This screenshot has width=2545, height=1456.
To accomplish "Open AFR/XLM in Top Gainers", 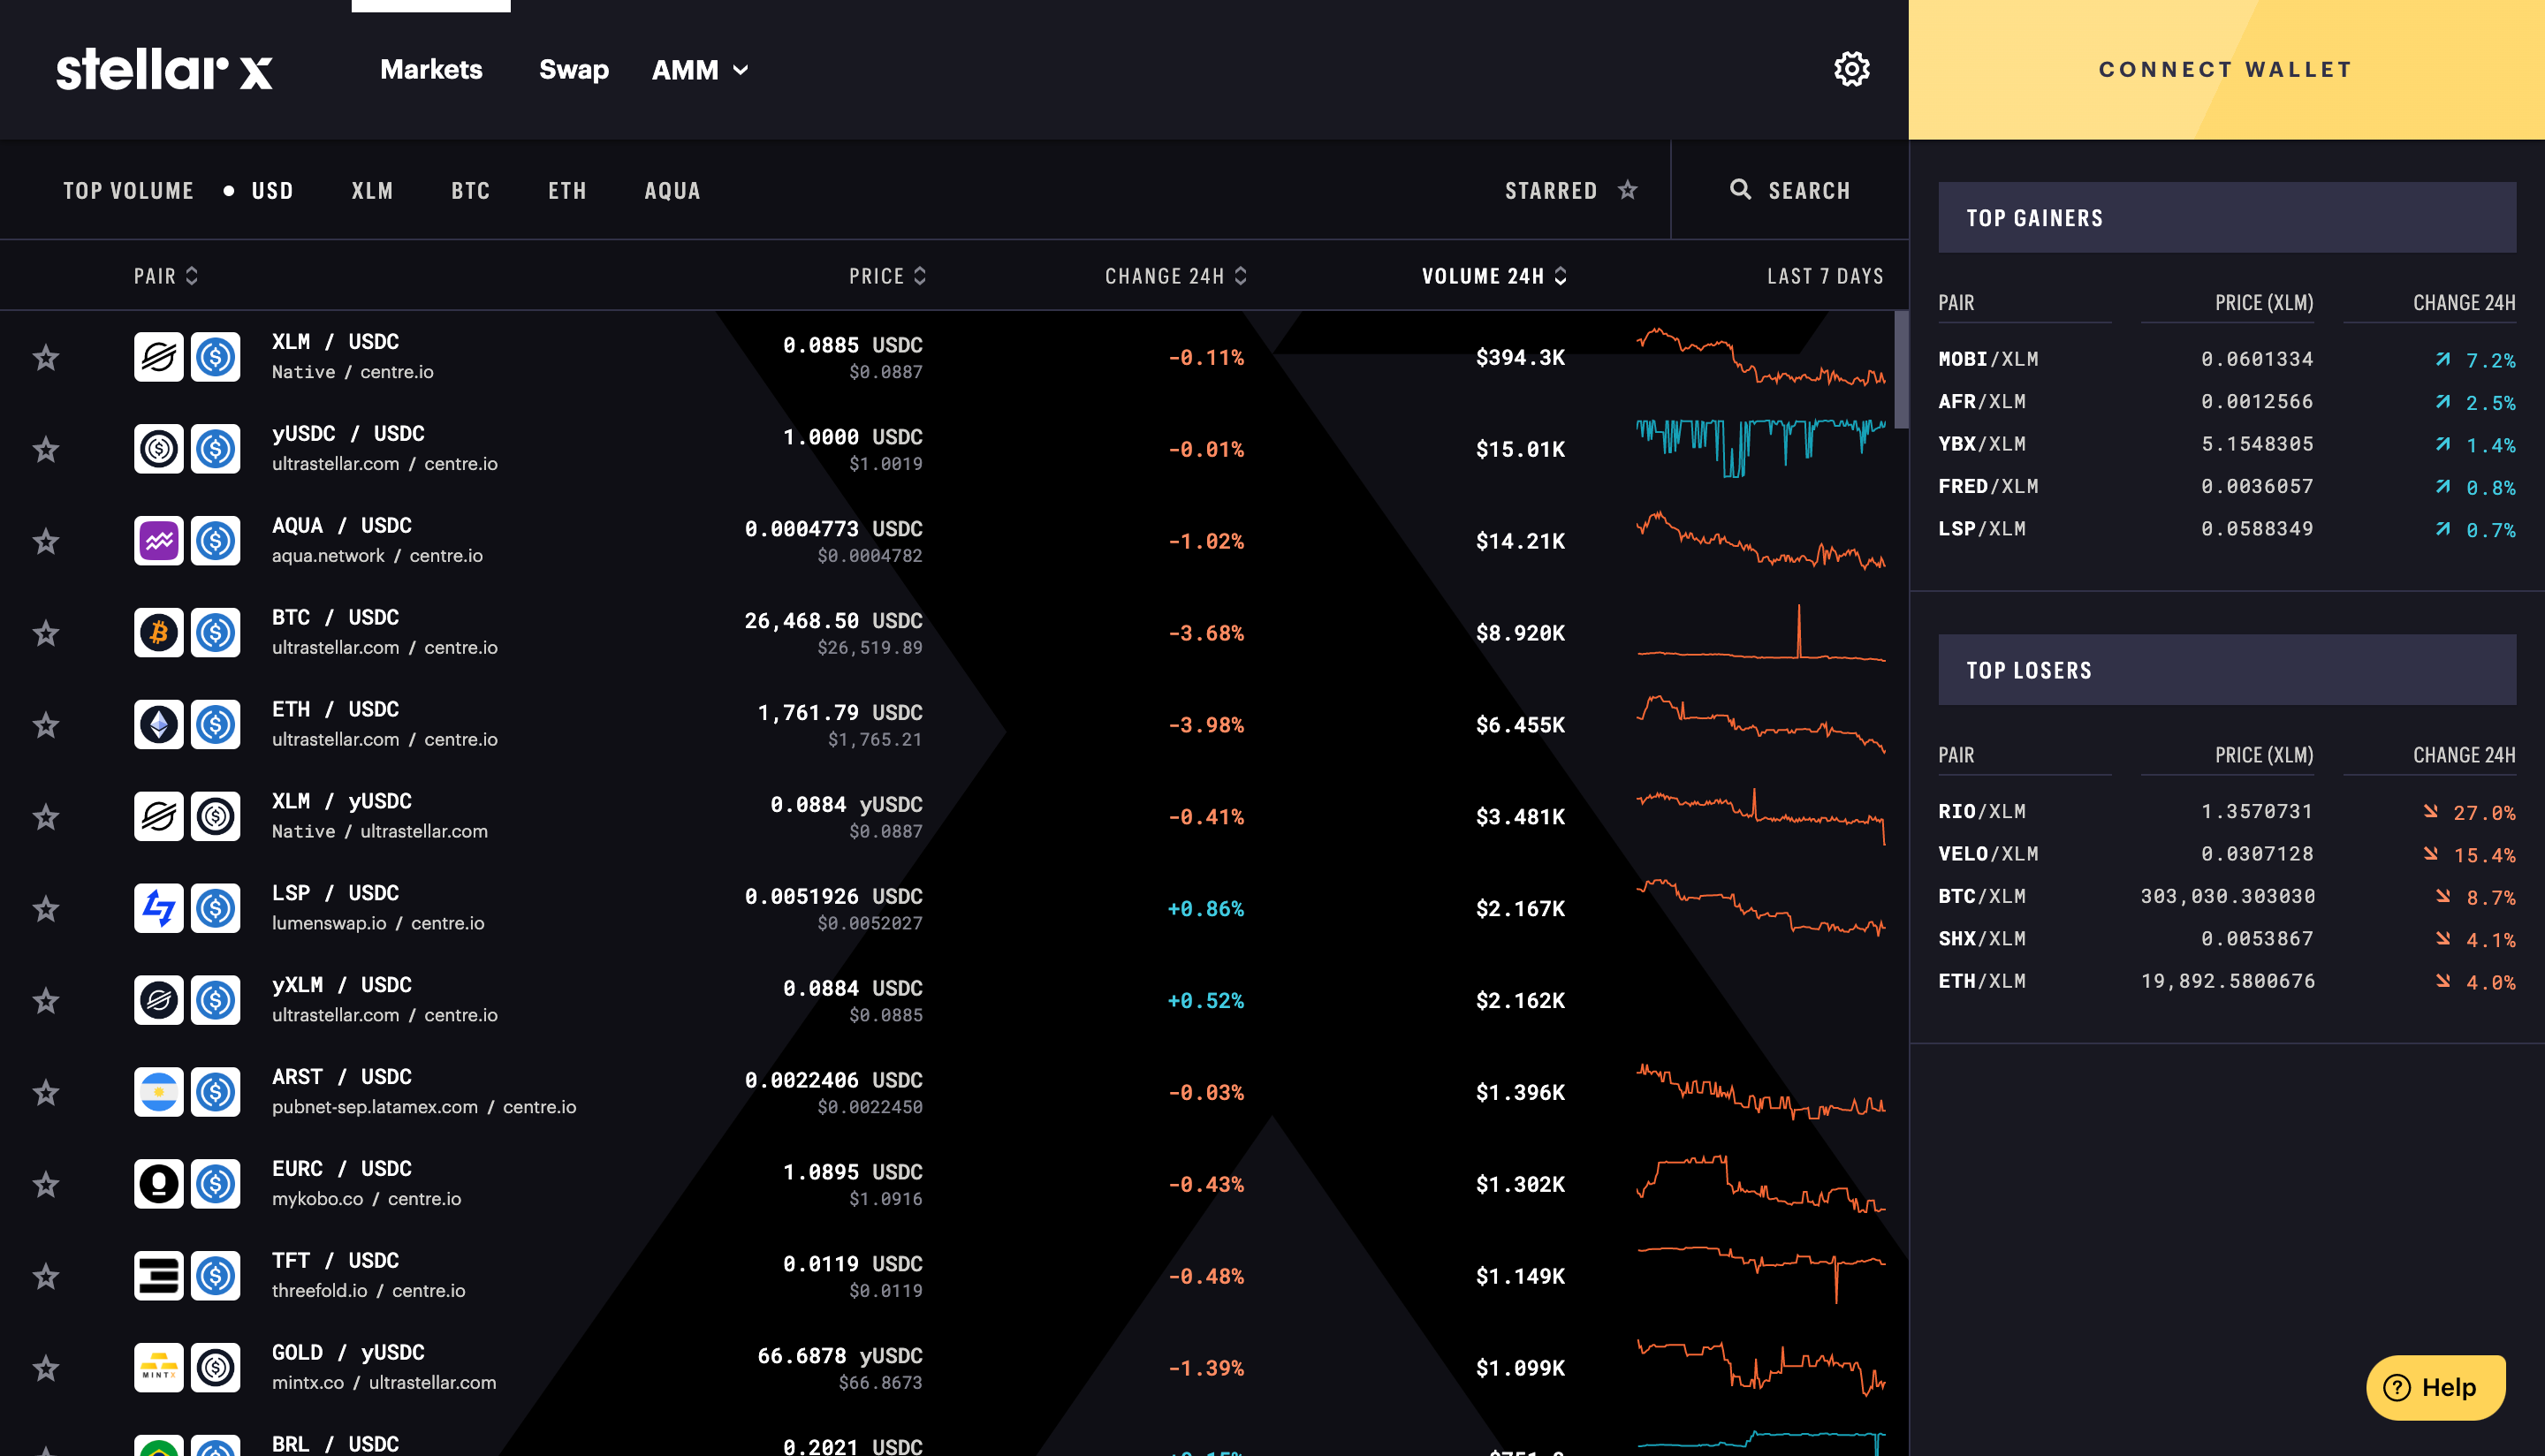I will (x=2226, y=402).
